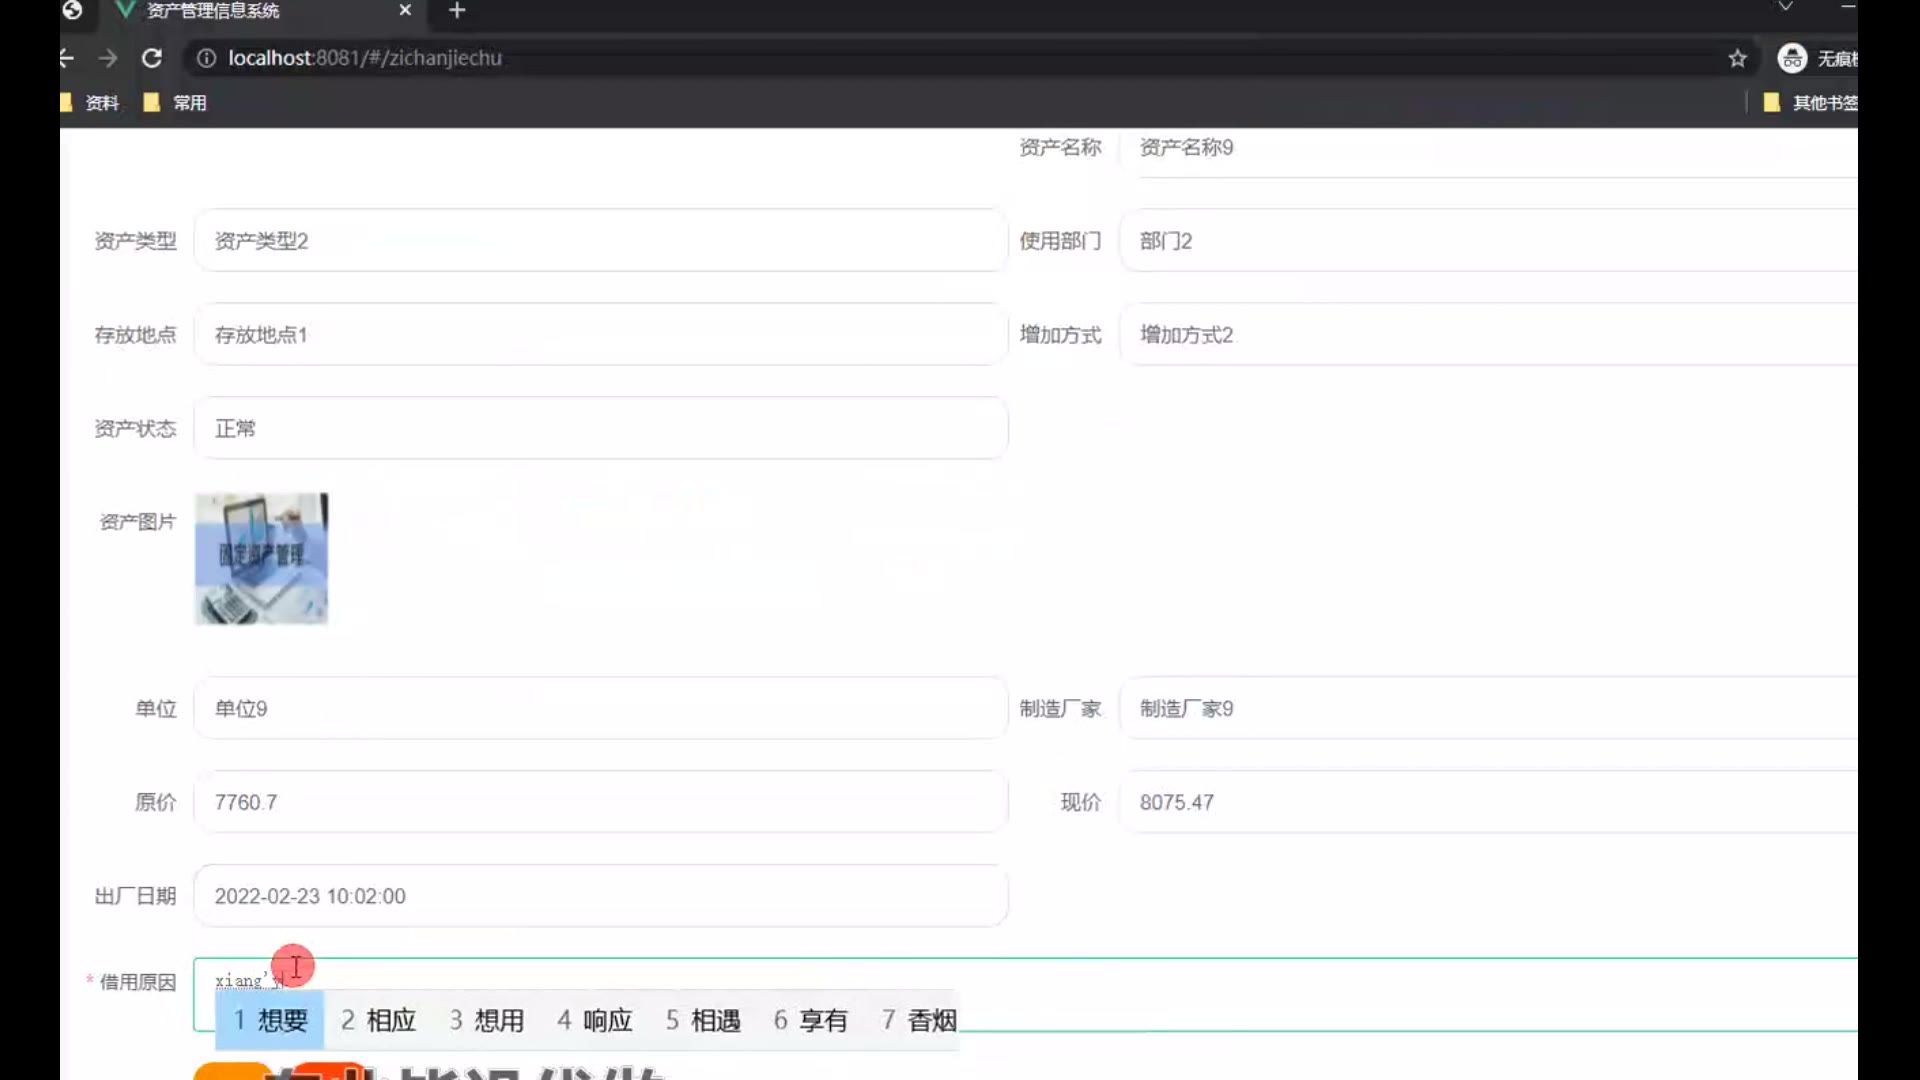The height and width of the screenshot is (1080, 1920).
Task: Click the 资产类型 field showing 资产类型2
Action: [x=601, y=240]
